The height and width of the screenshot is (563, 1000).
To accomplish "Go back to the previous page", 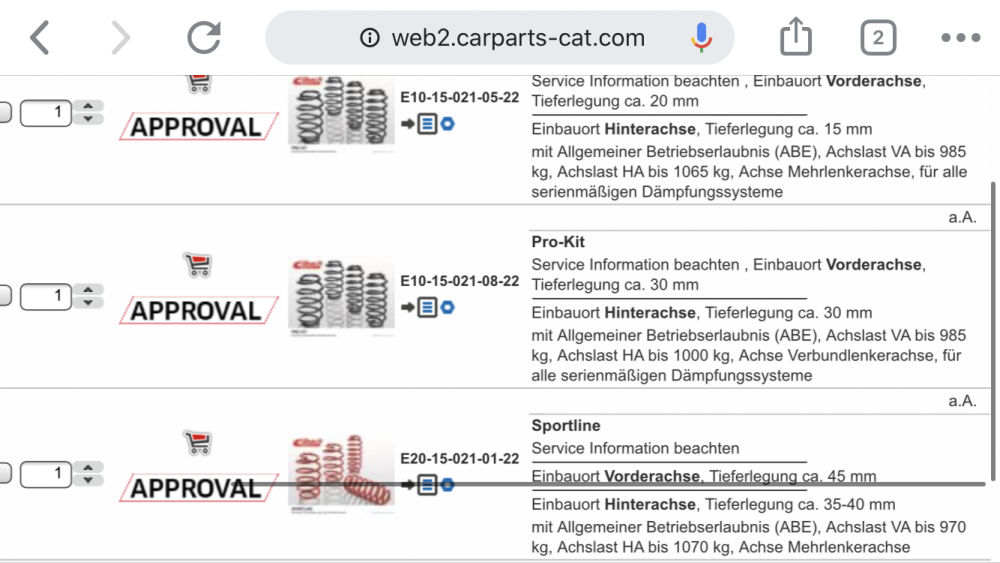I will tap(40, 38).
